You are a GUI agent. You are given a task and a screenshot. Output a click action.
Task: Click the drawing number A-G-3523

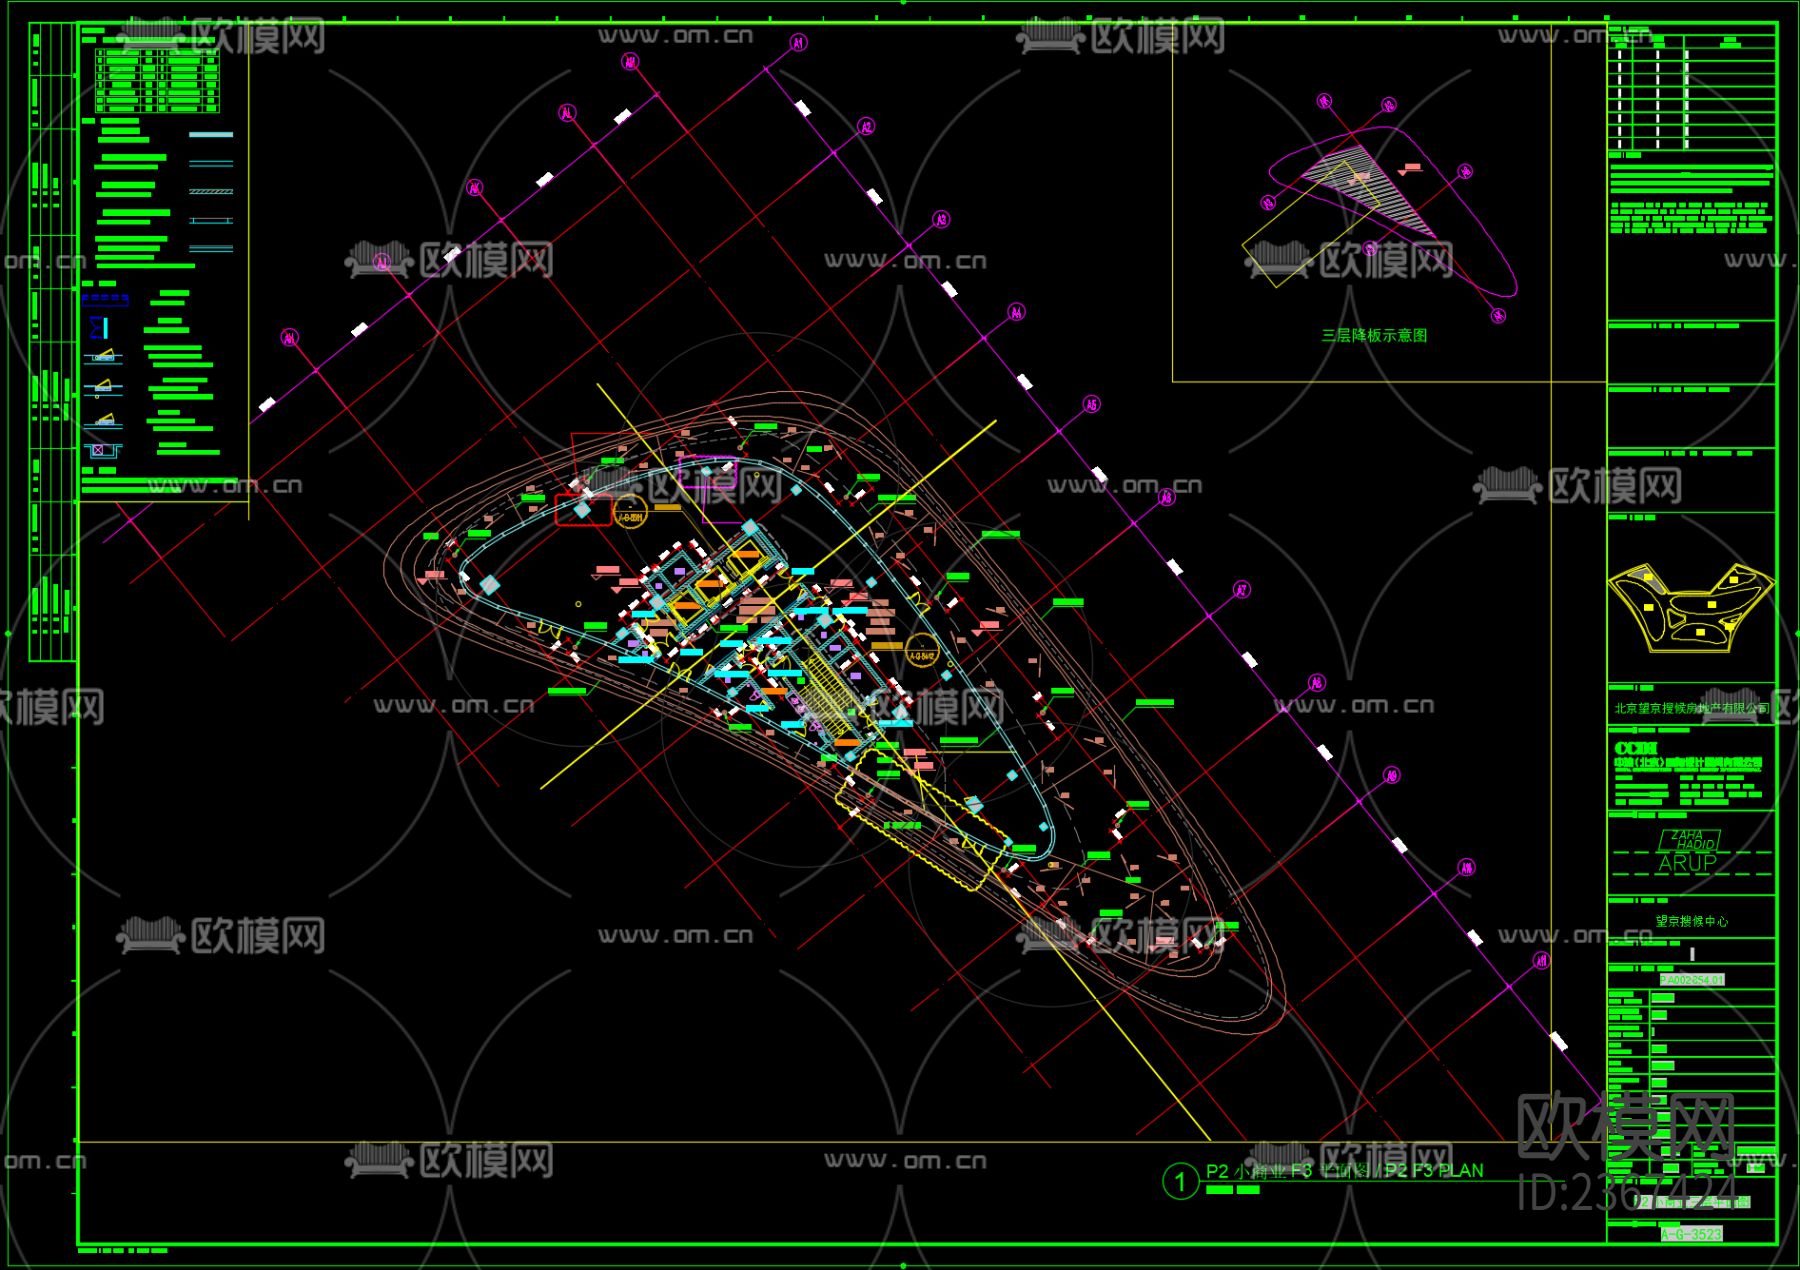point(1691,1234)
